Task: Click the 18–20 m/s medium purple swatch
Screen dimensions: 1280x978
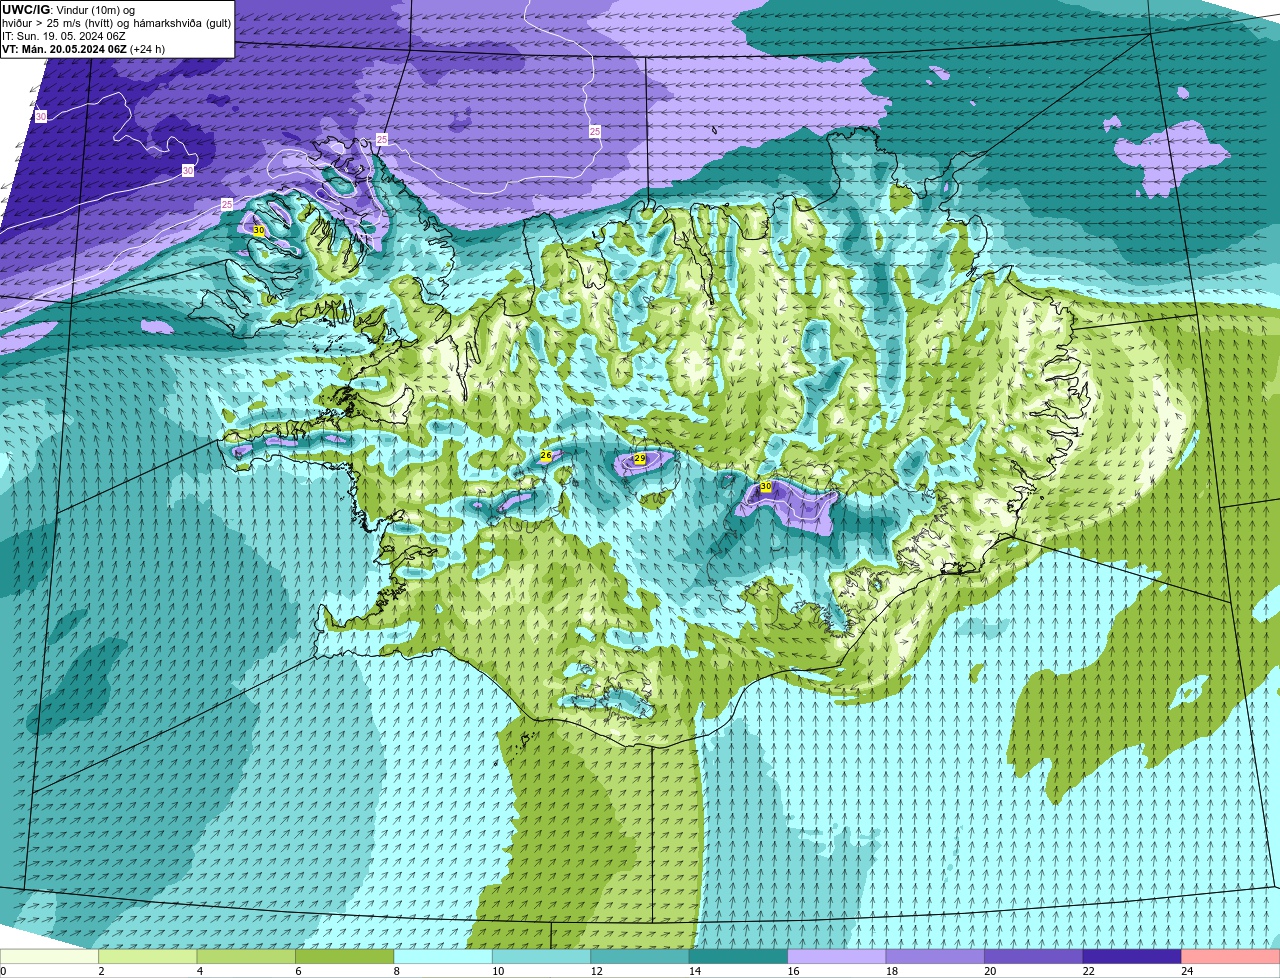Action: [x=936, y=956]
